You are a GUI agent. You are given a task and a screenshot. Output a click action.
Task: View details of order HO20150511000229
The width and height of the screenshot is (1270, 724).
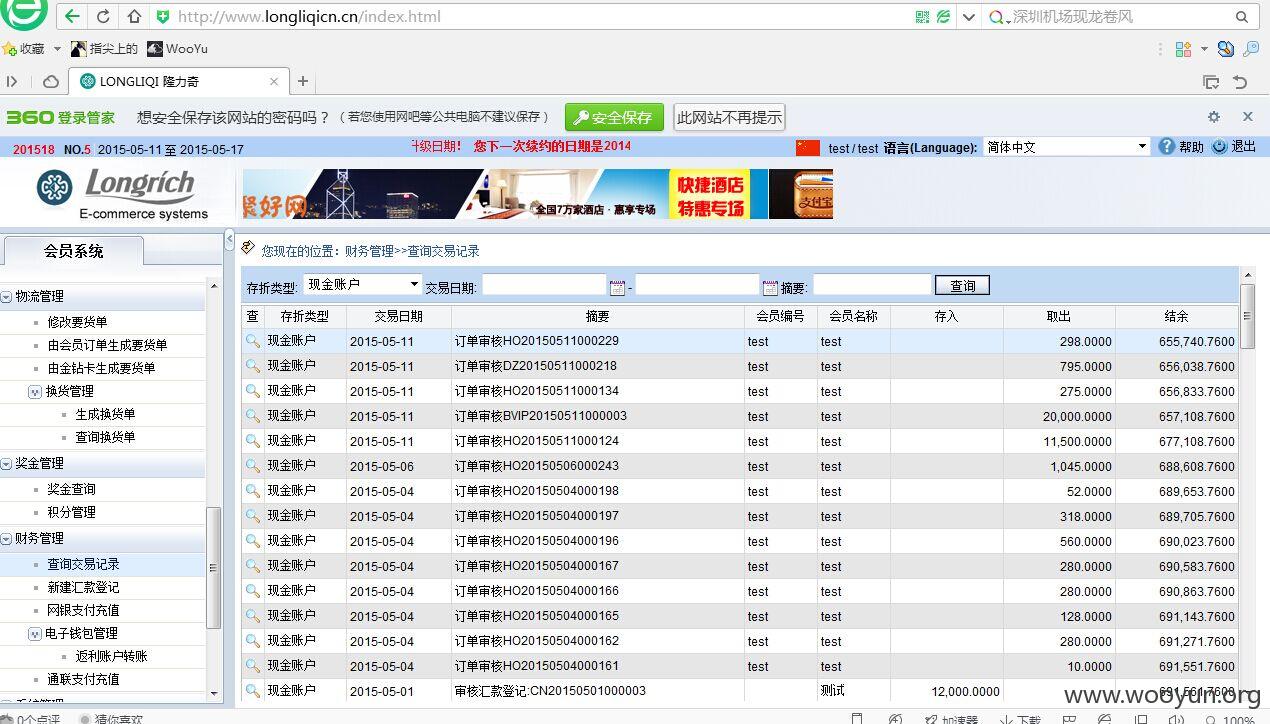253,341
